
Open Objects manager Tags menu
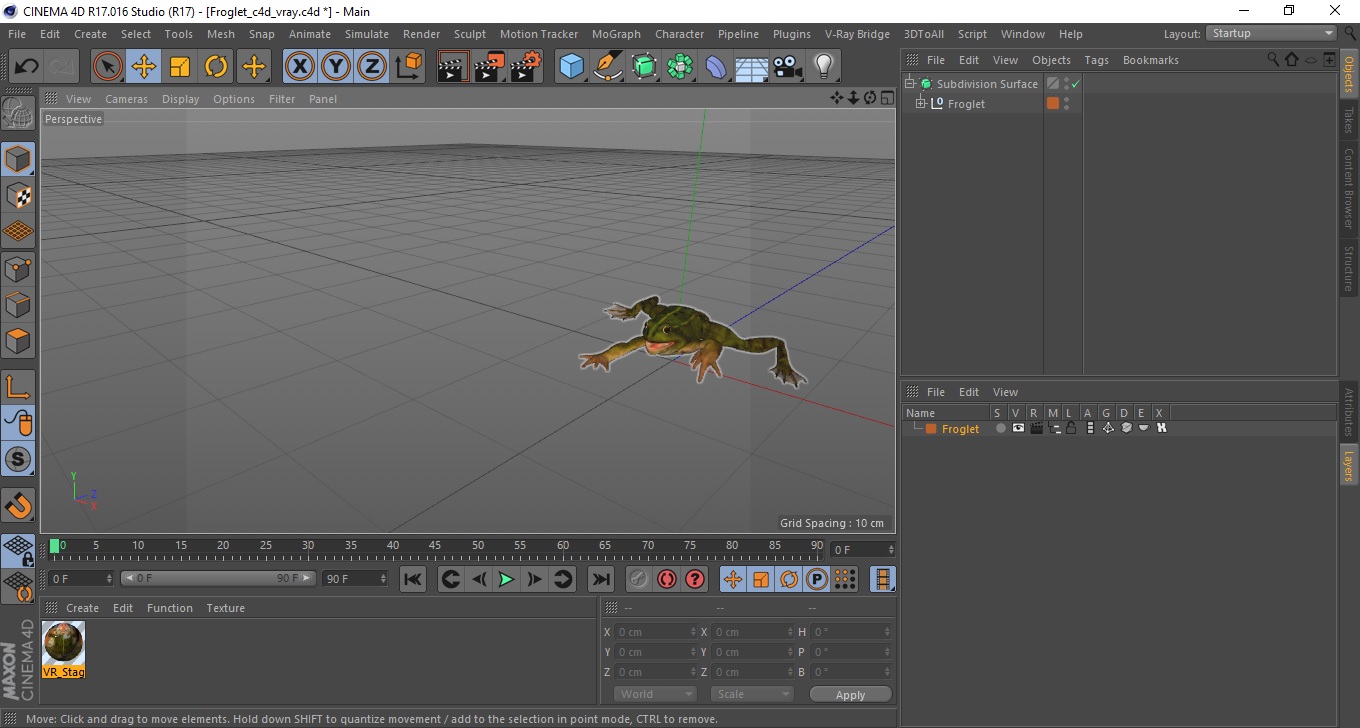coord(1096,60)
